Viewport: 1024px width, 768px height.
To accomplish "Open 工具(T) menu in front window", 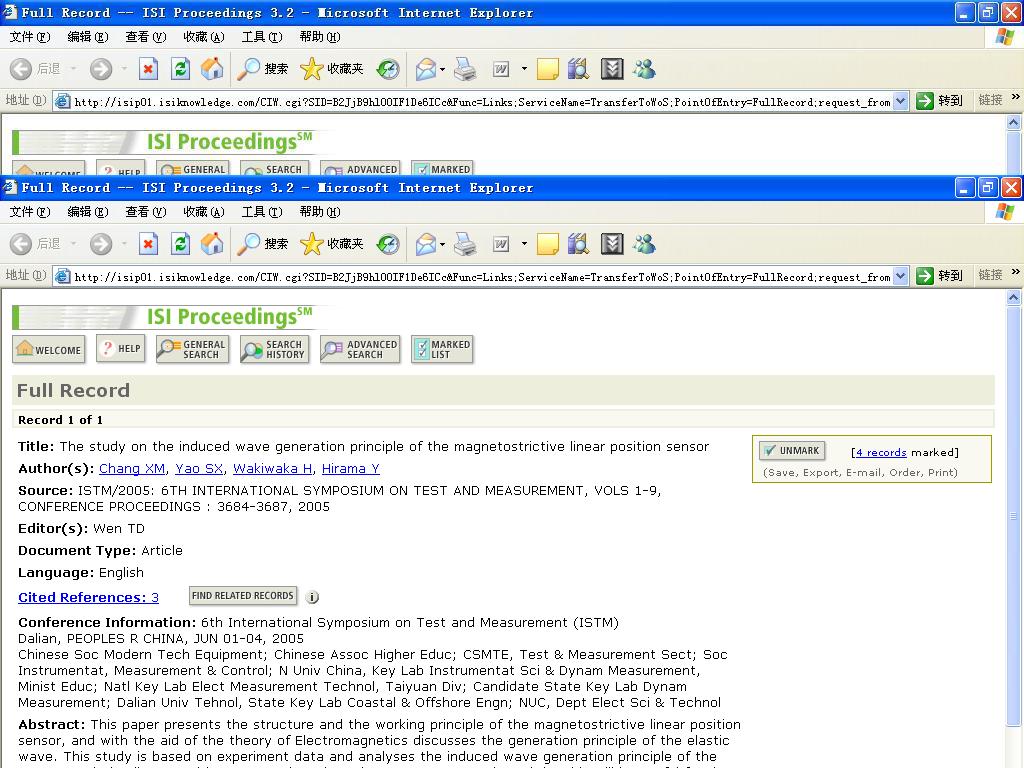I will click(x=262, y=212).
